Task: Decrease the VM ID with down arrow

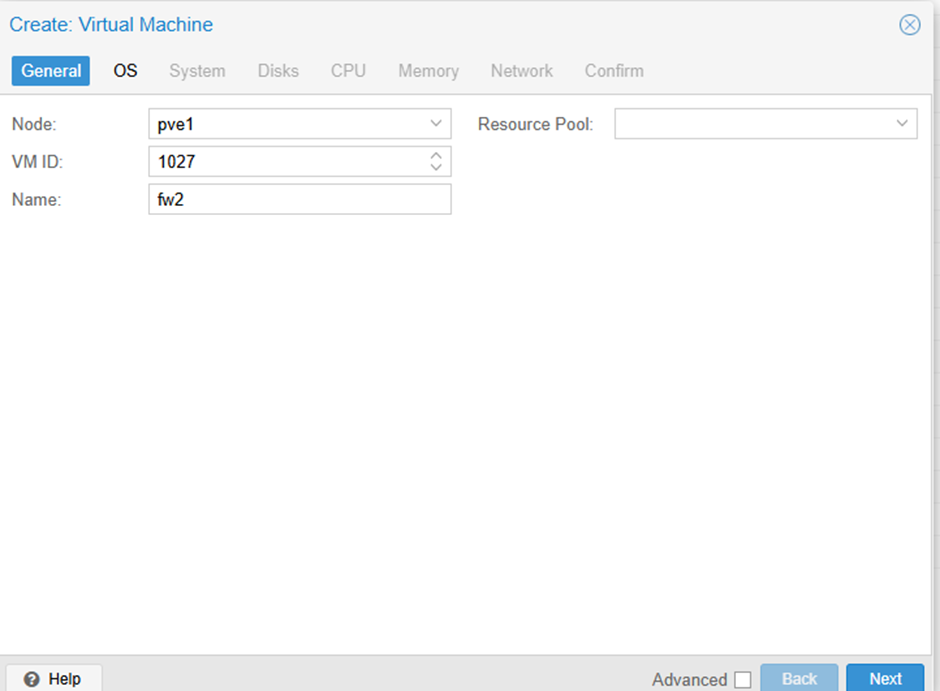Action: (x=436, y=167)
